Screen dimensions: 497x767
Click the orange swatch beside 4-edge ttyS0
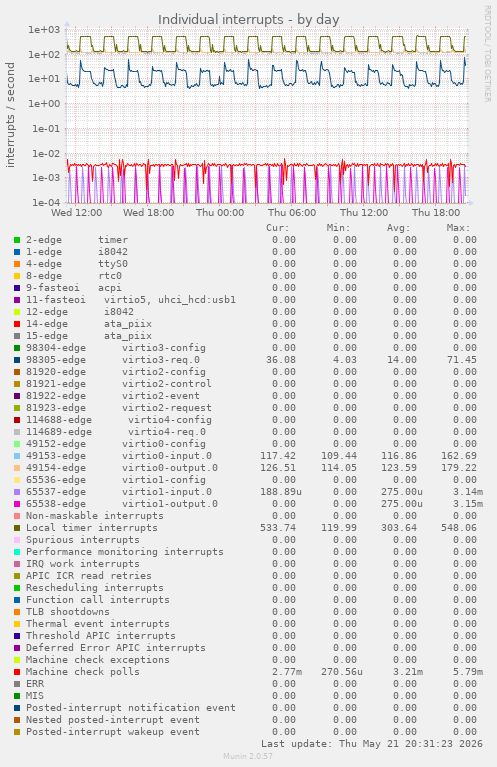[17, 264]
